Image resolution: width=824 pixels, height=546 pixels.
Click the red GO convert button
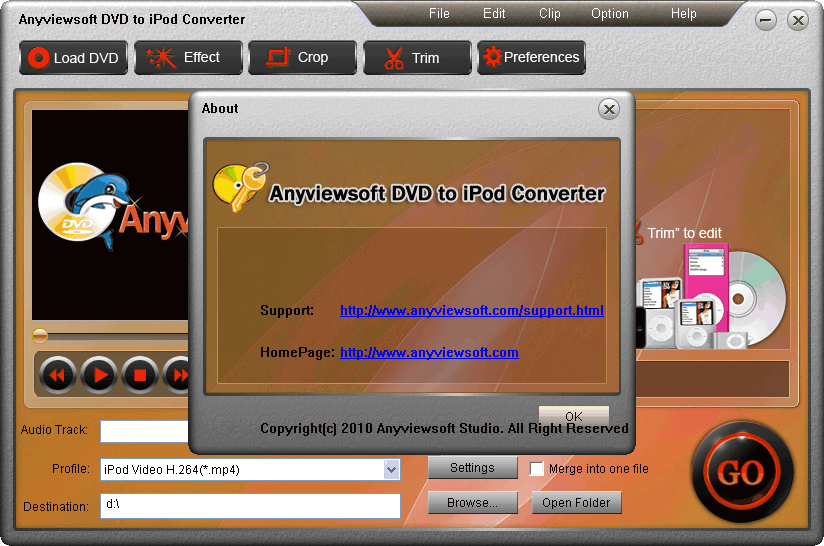(x=742, y=472)
